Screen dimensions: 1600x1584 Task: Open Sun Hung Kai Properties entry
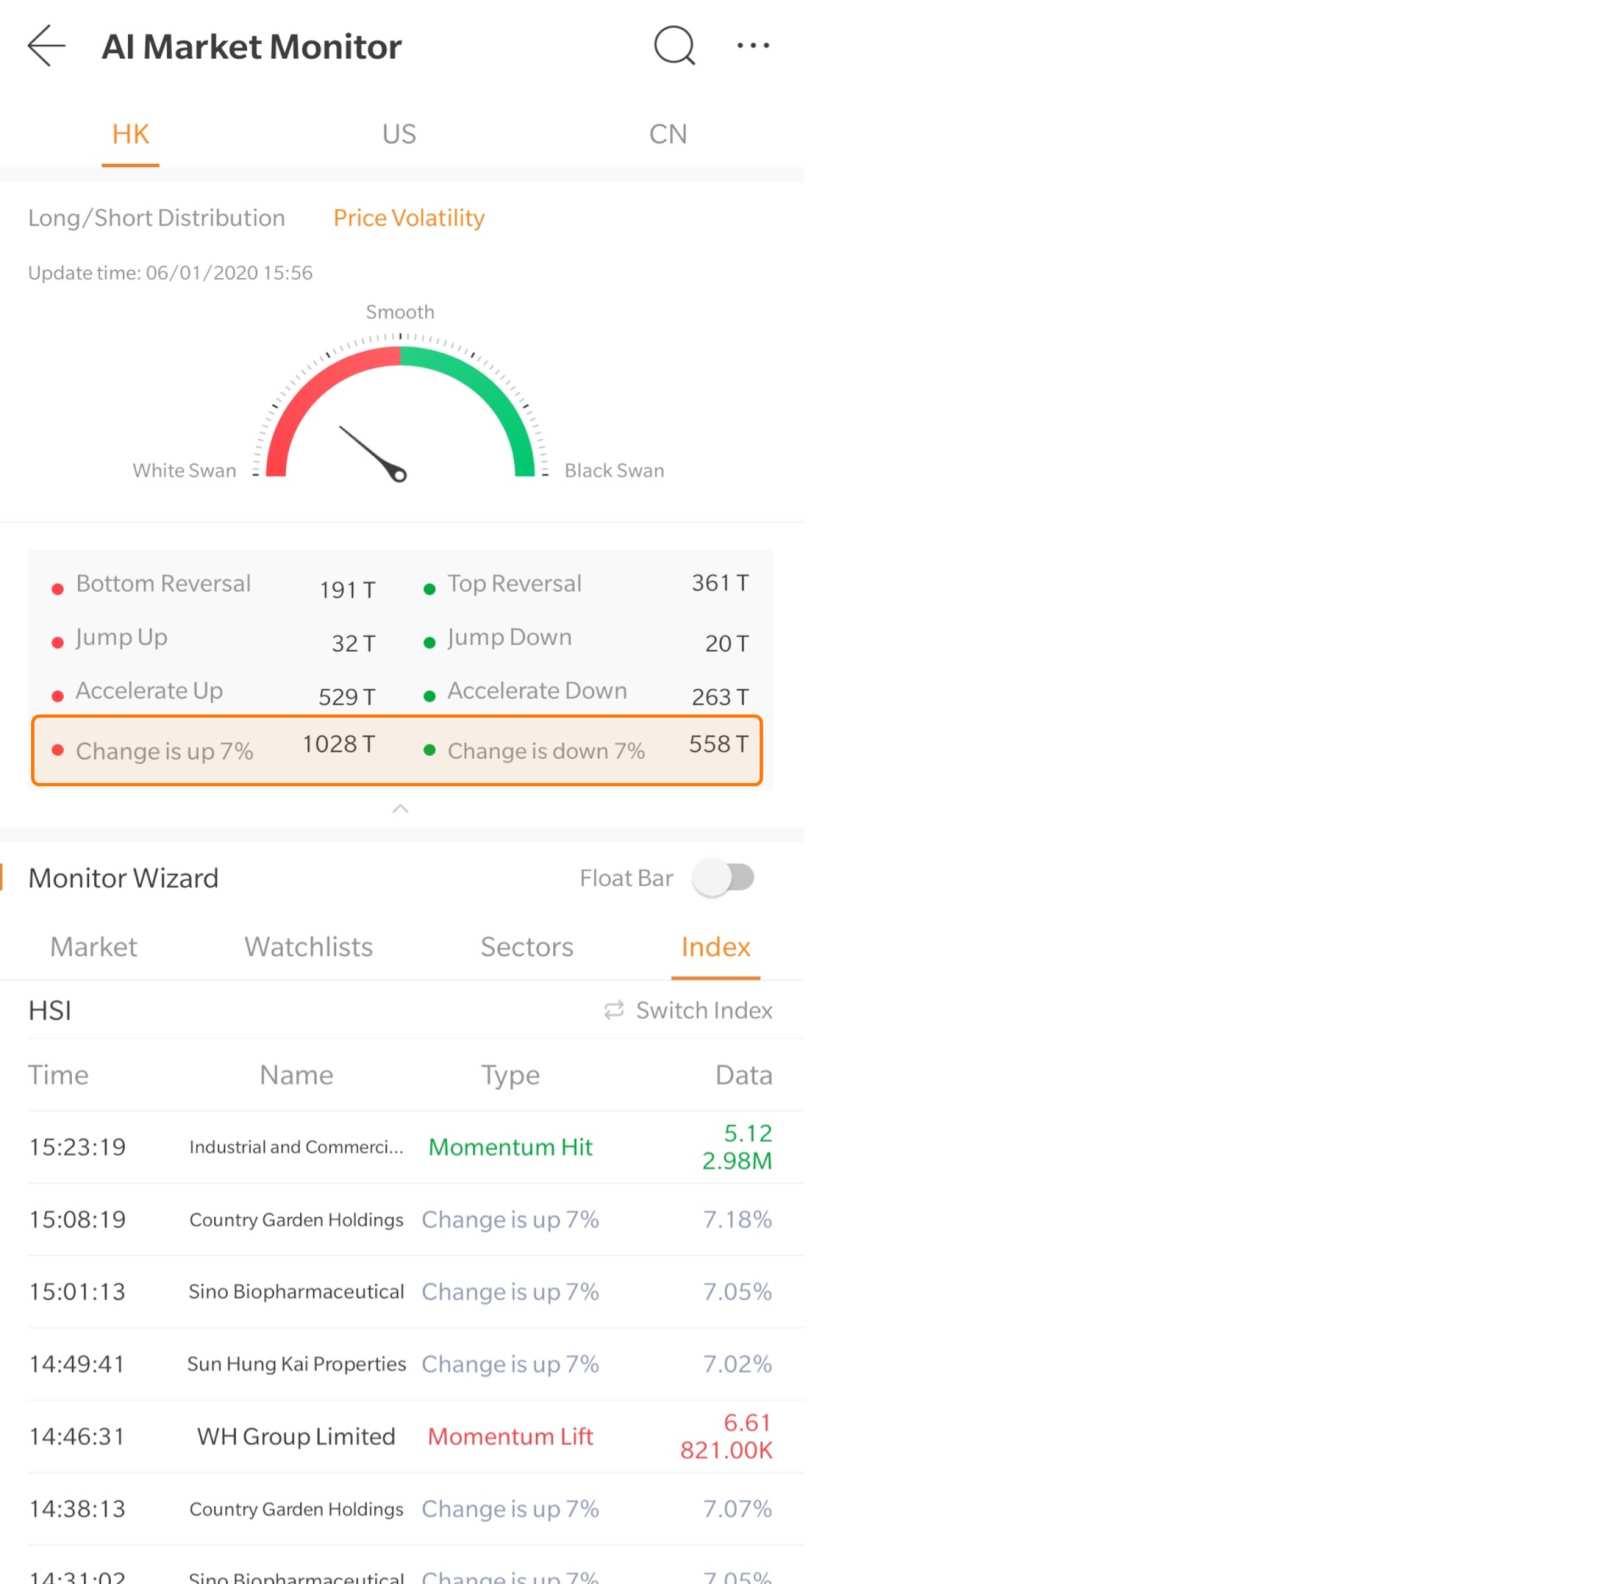(x=400, y=1364)
